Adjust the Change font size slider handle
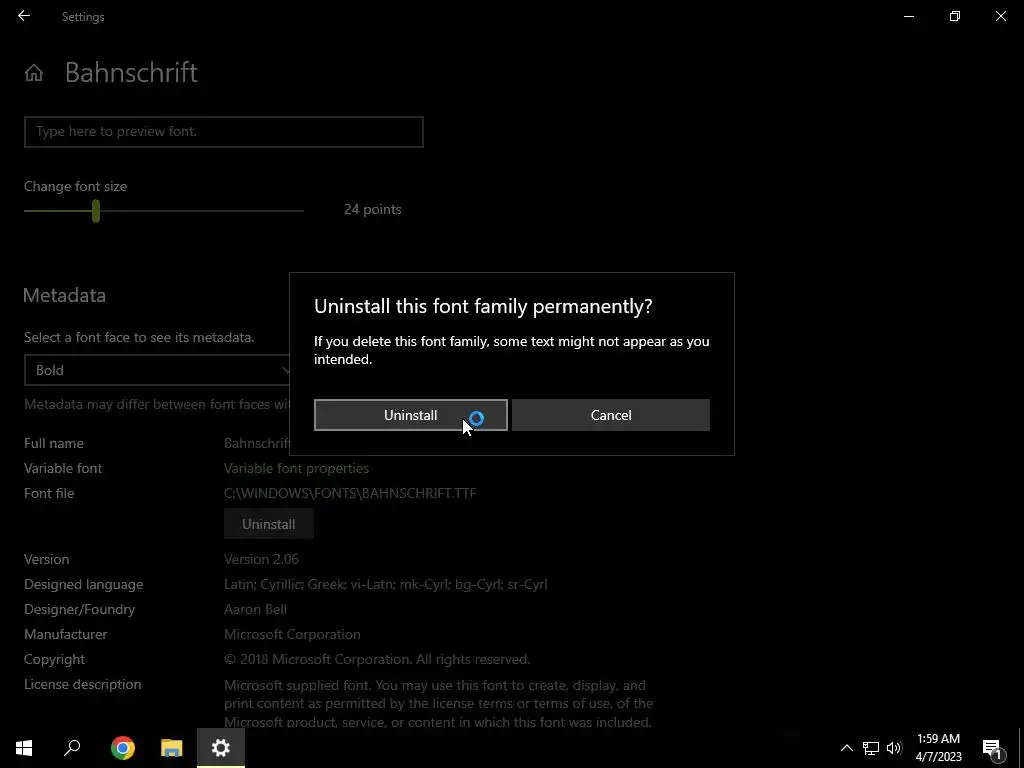Viewport: 1024px width, 768px height. coord(96,211)
